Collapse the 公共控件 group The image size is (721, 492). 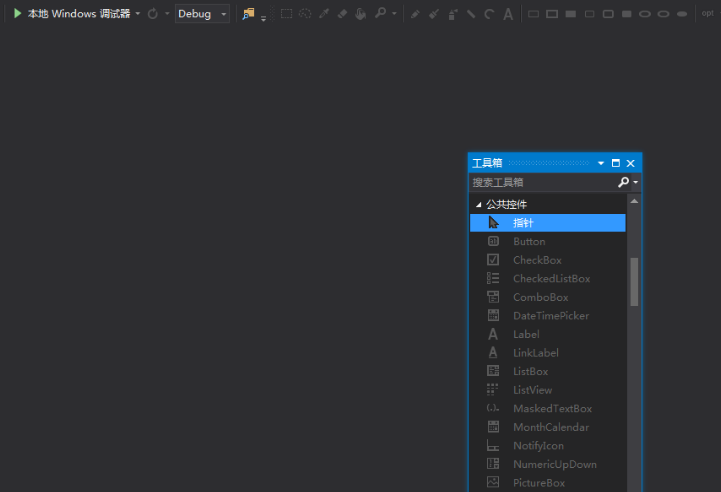(479, 204)
